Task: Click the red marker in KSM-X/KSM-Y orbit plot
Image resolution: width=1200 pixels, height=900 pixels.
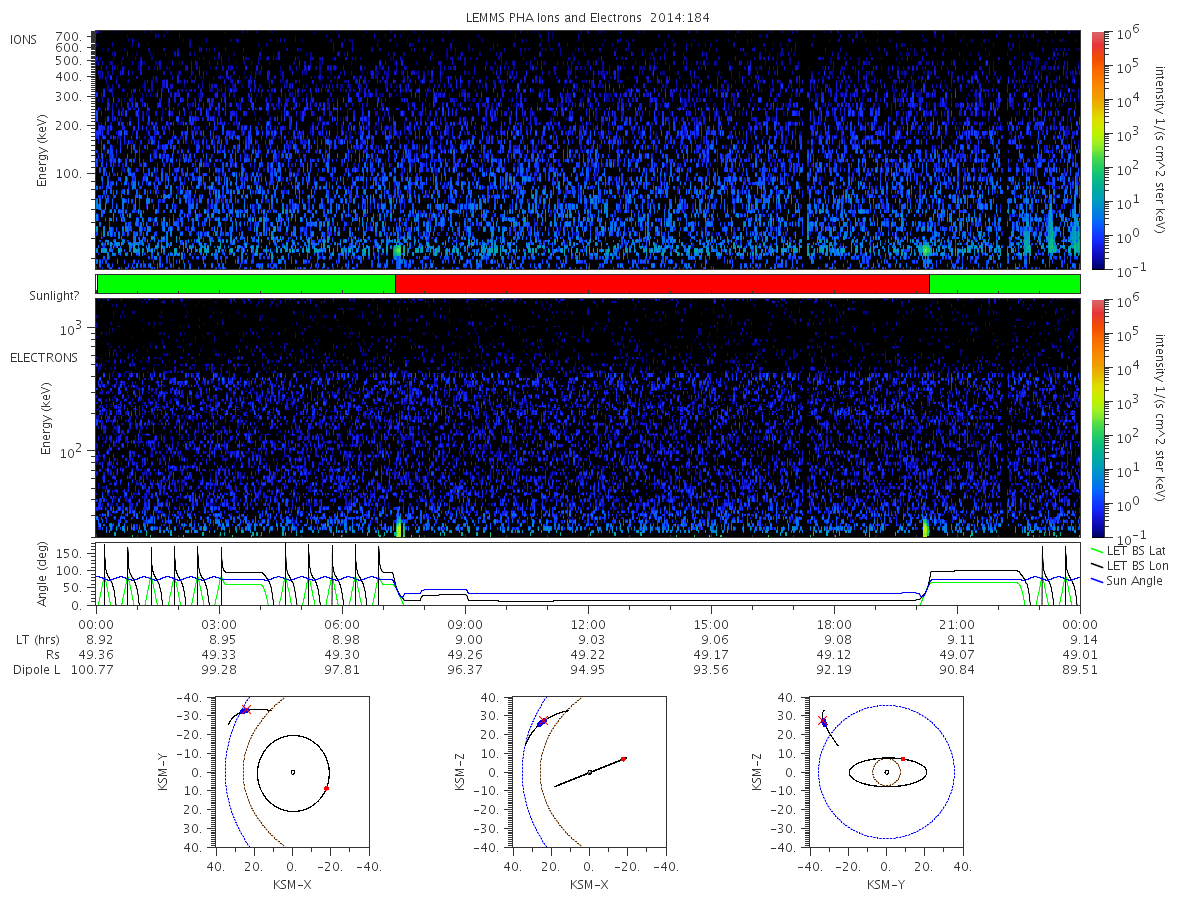Action: pyautogui.click(x=326, y=789)
